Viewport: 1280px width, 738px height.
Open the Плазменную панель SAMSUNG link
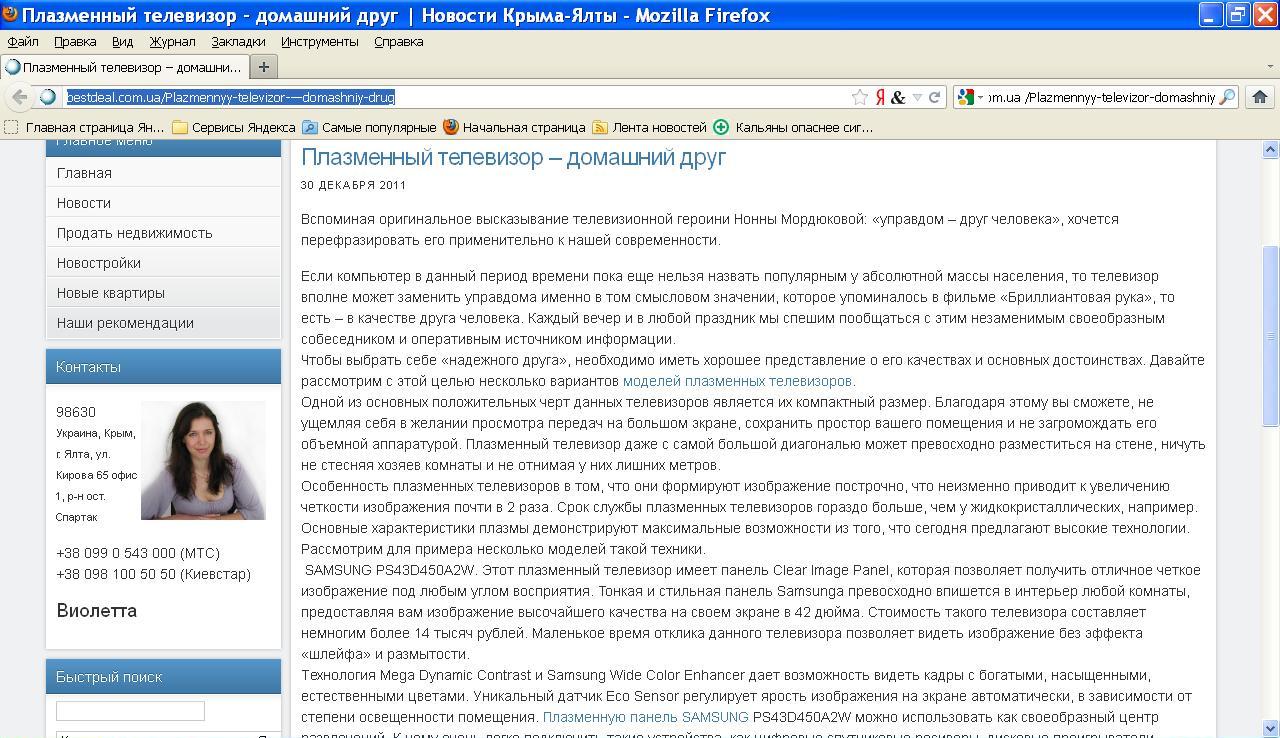point(645,717)
